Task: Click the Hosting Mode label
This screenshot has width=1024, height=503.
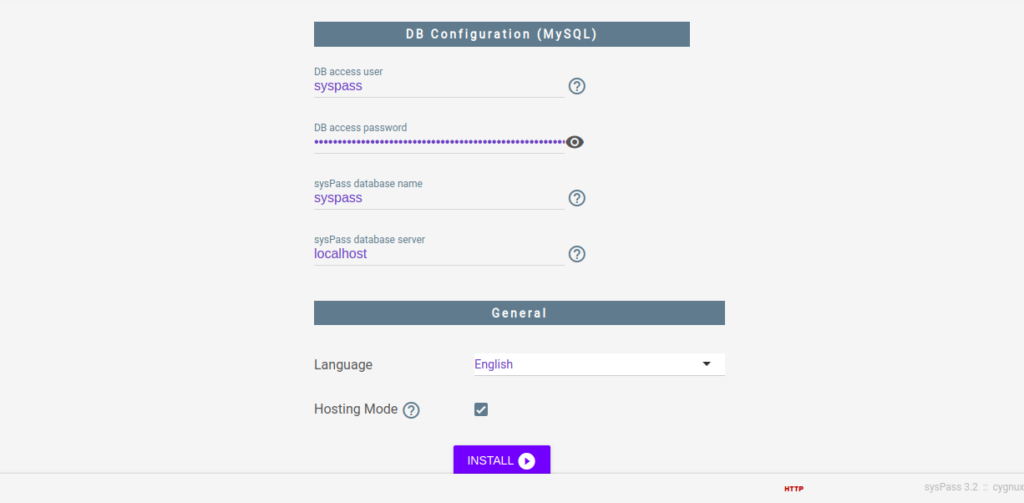Action: [x=356, y=409]
